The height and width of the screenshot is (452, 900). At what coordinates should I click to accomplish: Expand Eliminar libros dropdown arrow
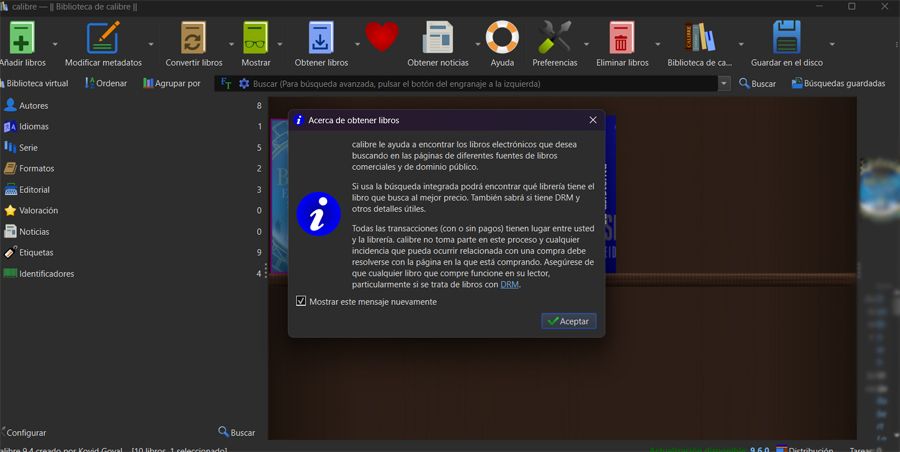coord(657,44)
